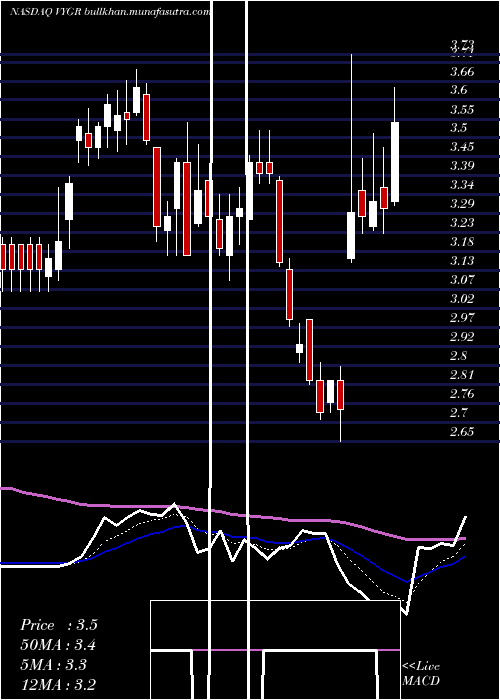Click the 3.34 price axis label

tap(462, 185)
